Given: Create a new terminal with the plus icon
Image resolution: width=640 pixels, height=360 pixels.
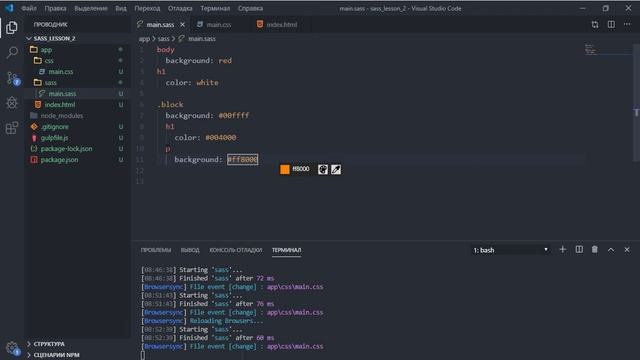Looking at the screenshot, I should coord(562,249).
